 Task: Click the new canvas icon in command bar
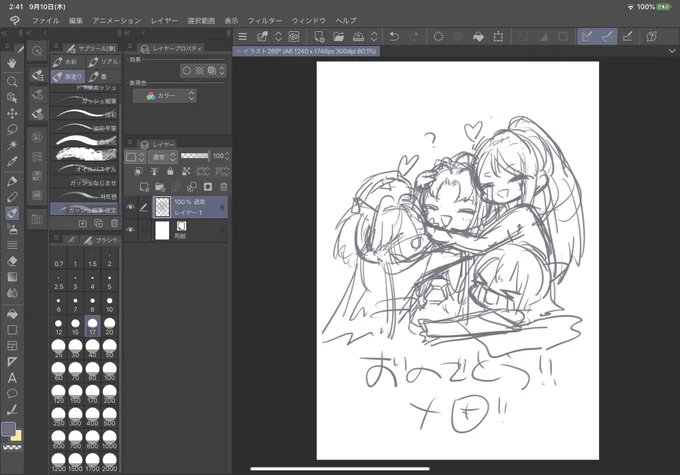tap(319, 36)
